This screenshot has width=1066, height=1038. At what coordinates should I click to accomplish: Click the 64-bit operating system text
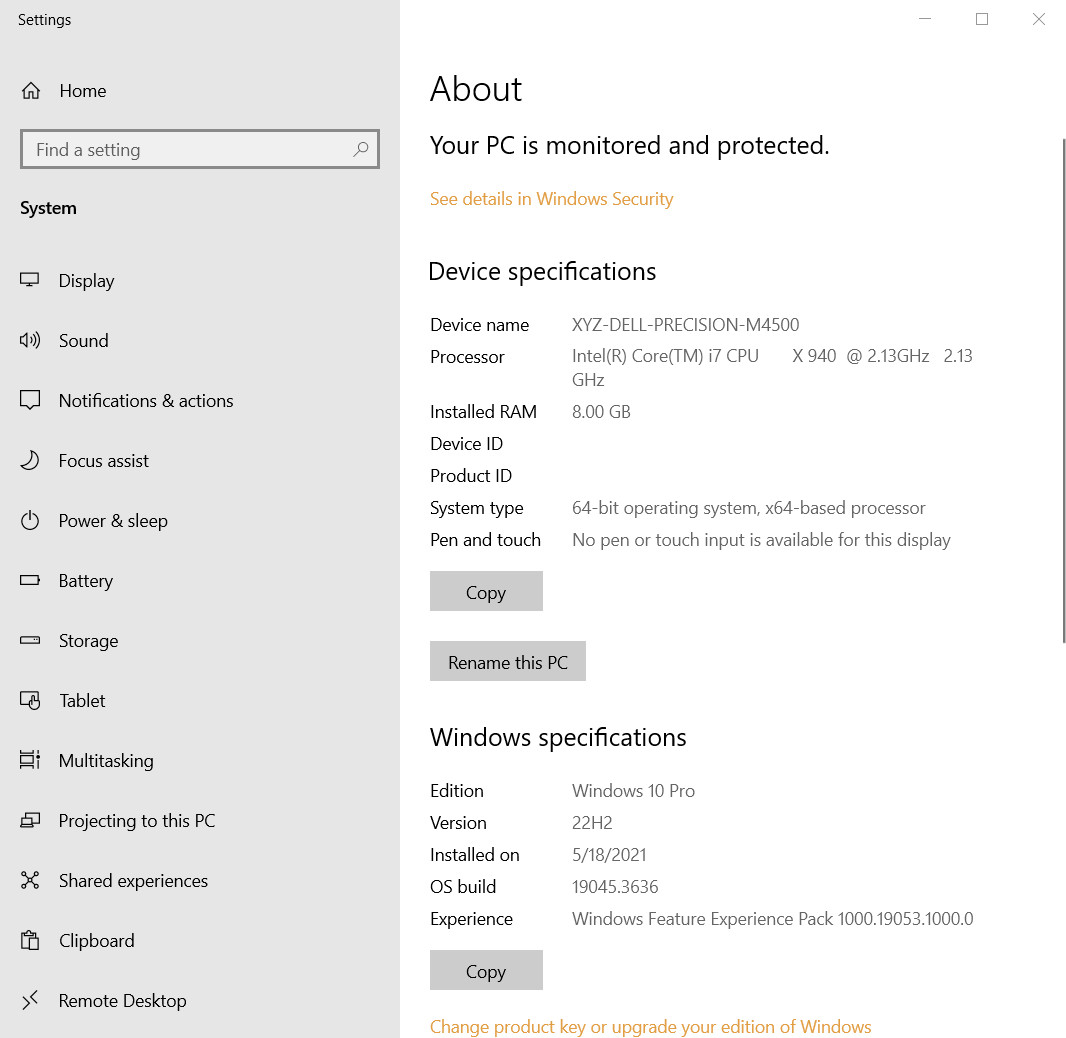pyautogui.click(x=749, y=508)
